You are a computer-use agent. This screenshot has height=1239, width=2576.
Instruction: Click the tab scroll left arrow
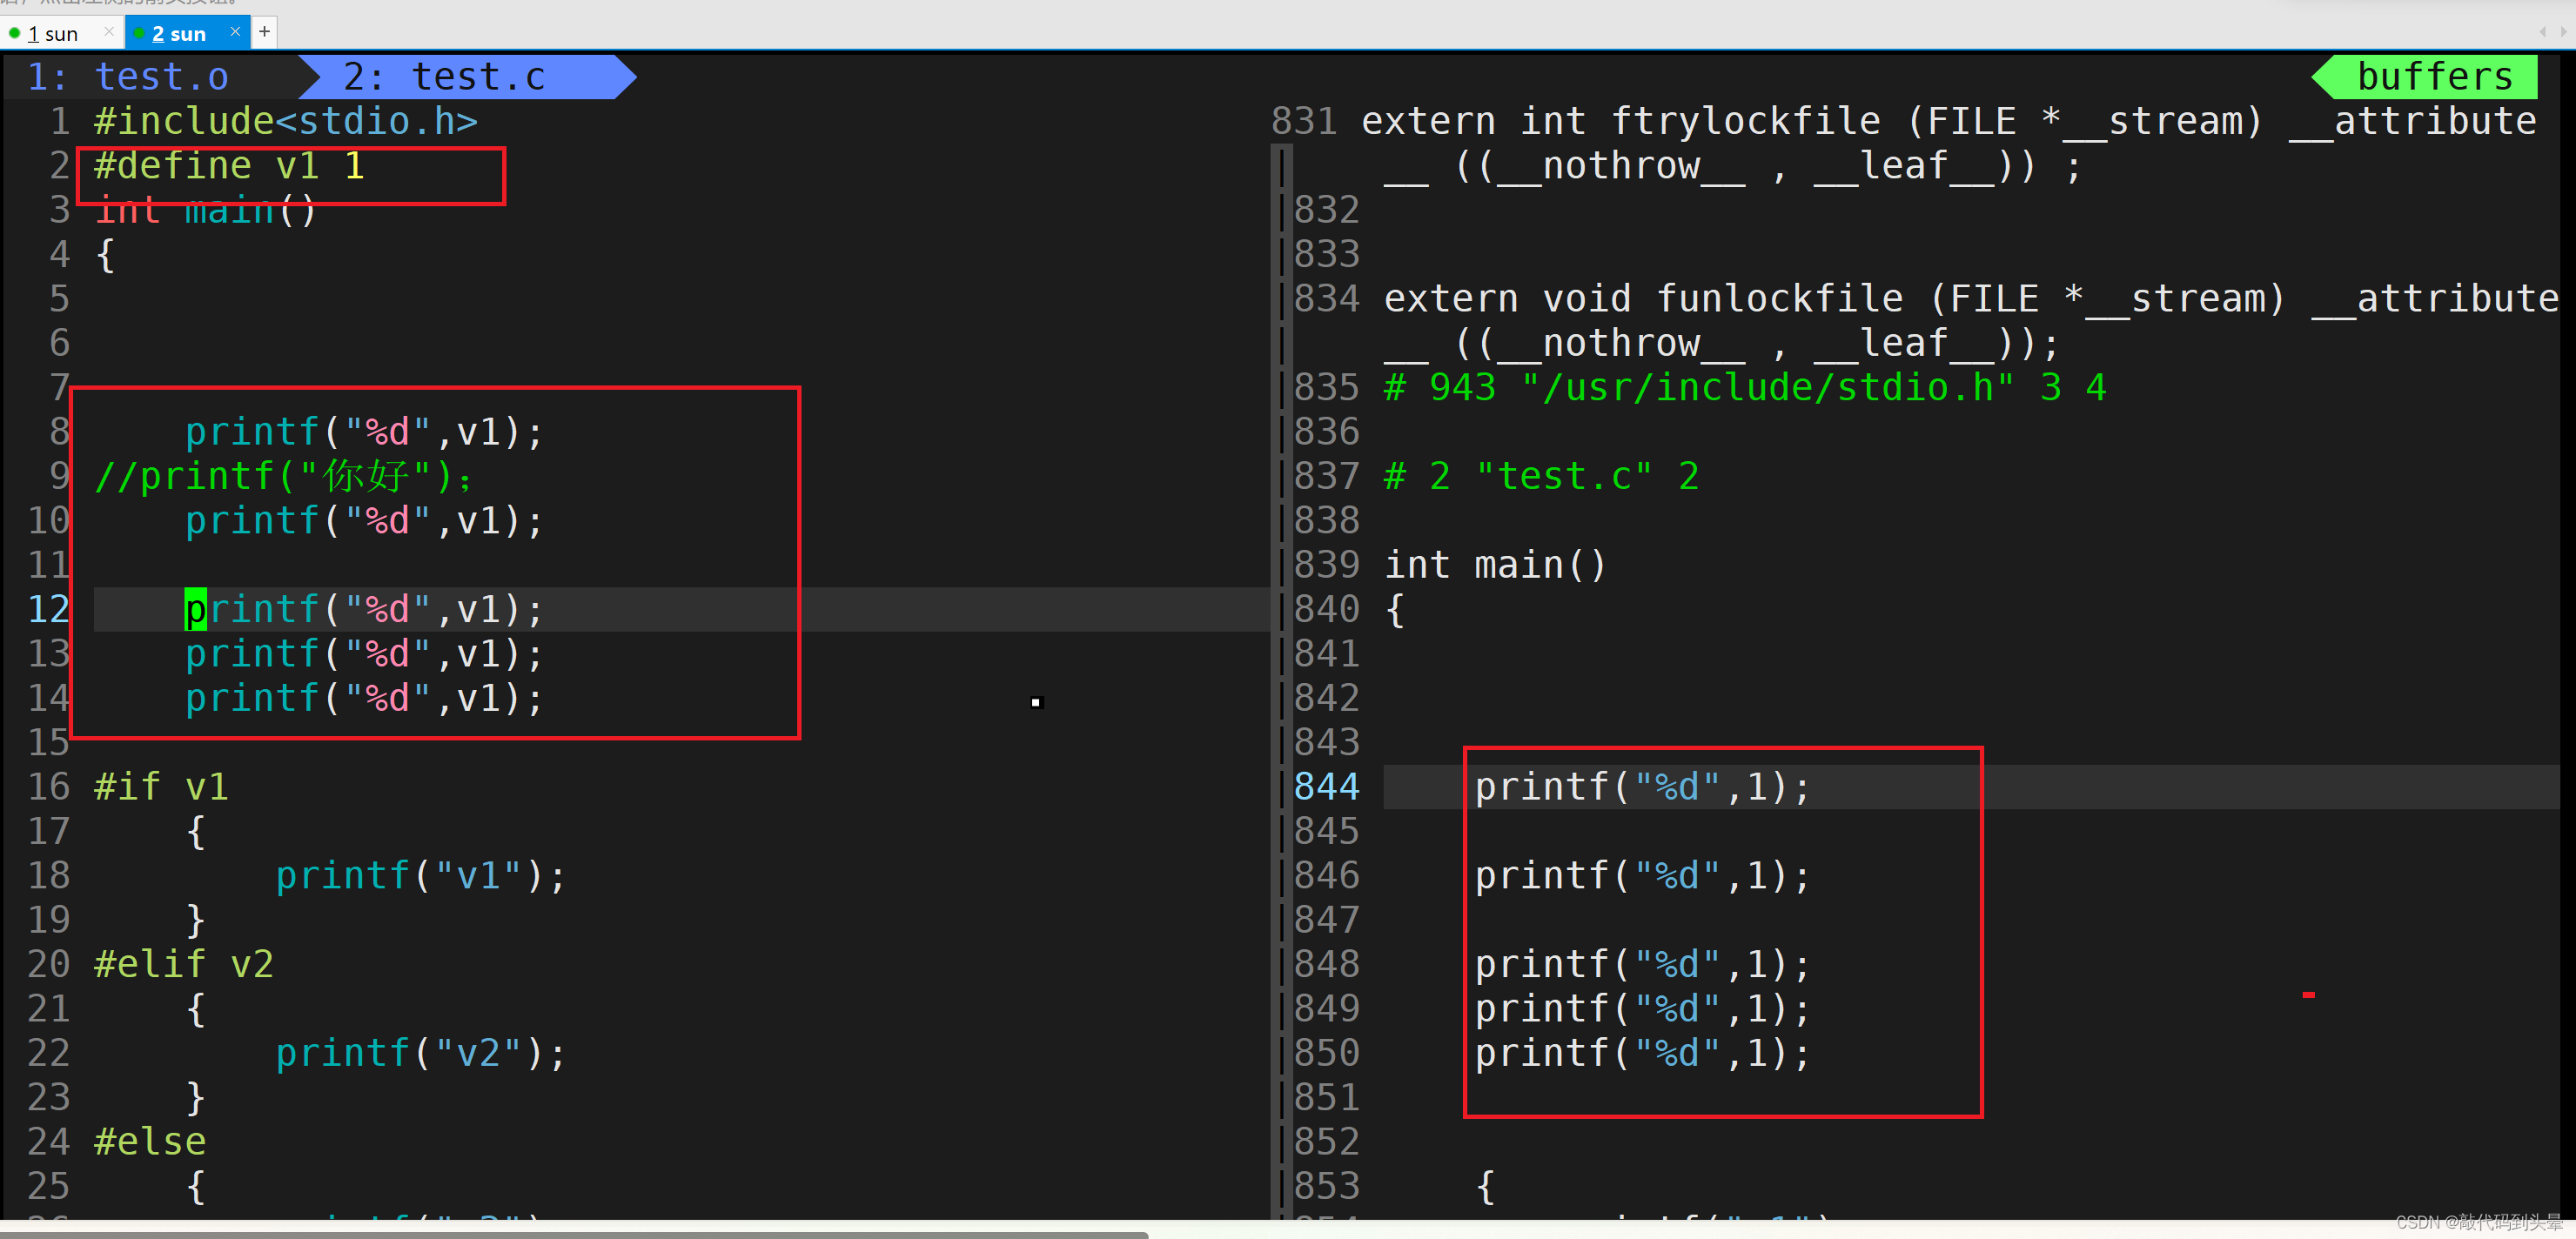(2542, 32)
